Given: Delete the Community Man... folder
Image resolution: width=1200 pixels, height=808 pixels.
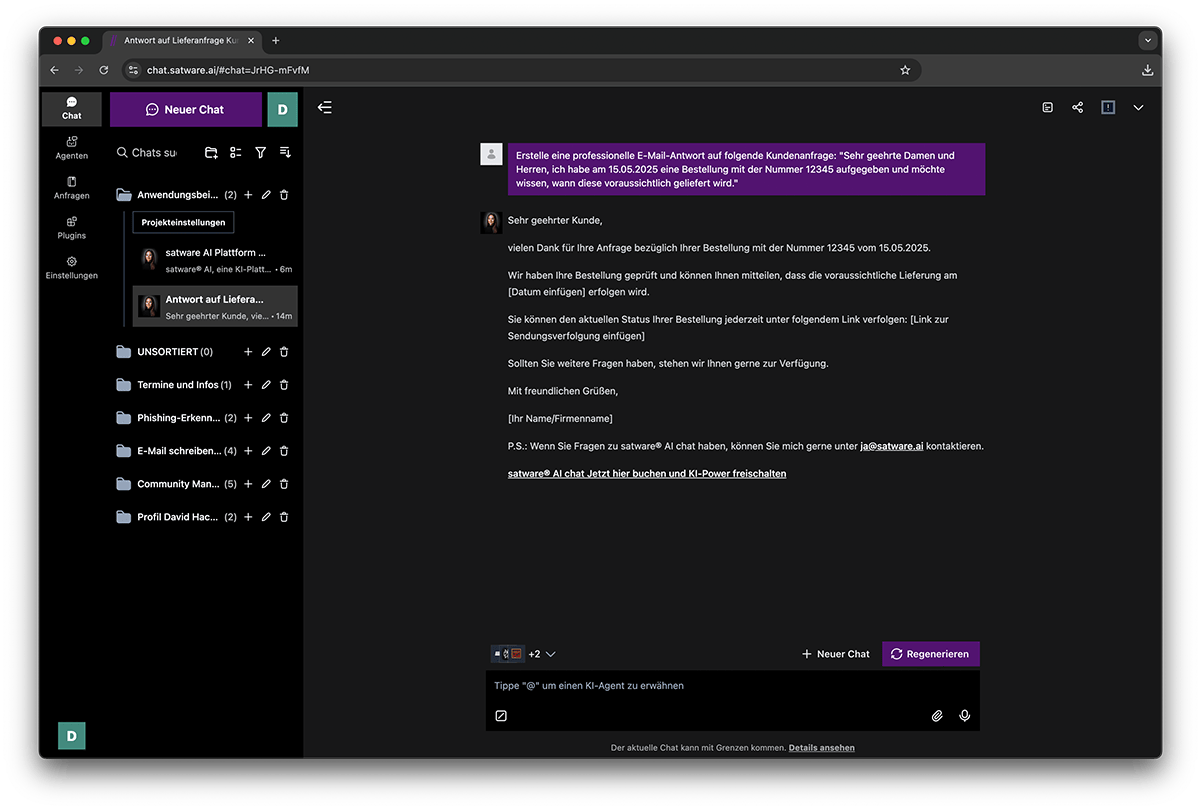Looking at the screenshot, I should (284, 484).
